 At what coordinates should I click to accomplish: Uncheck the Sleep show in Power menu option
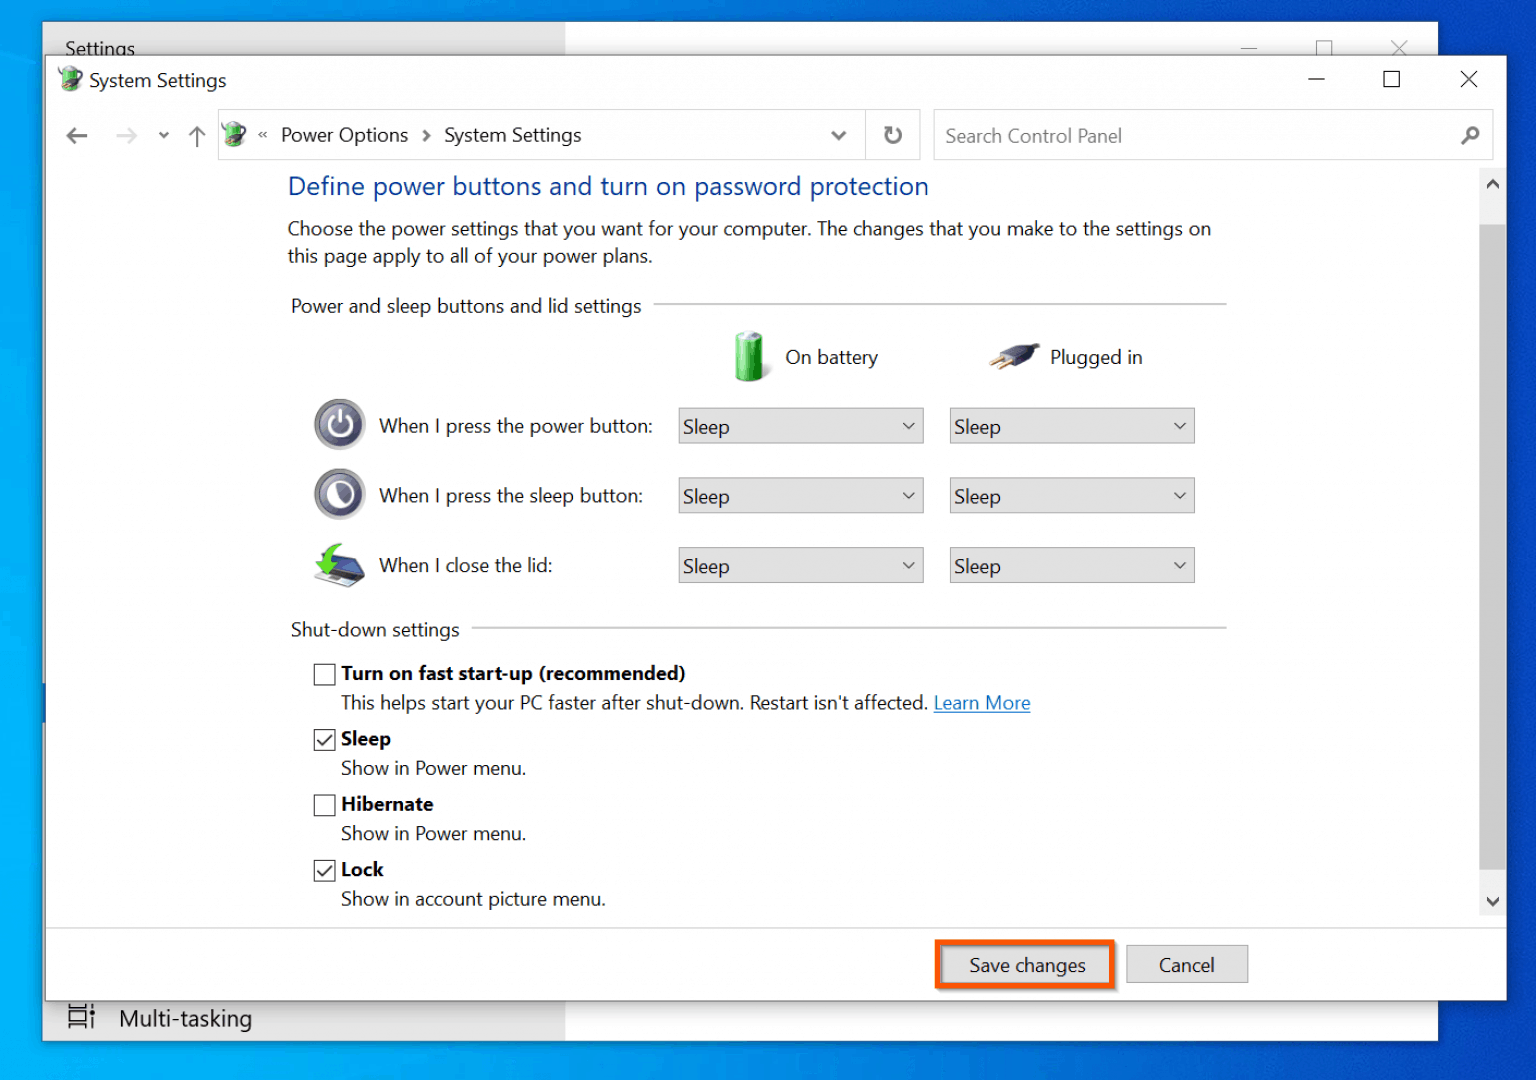[324, 739]
